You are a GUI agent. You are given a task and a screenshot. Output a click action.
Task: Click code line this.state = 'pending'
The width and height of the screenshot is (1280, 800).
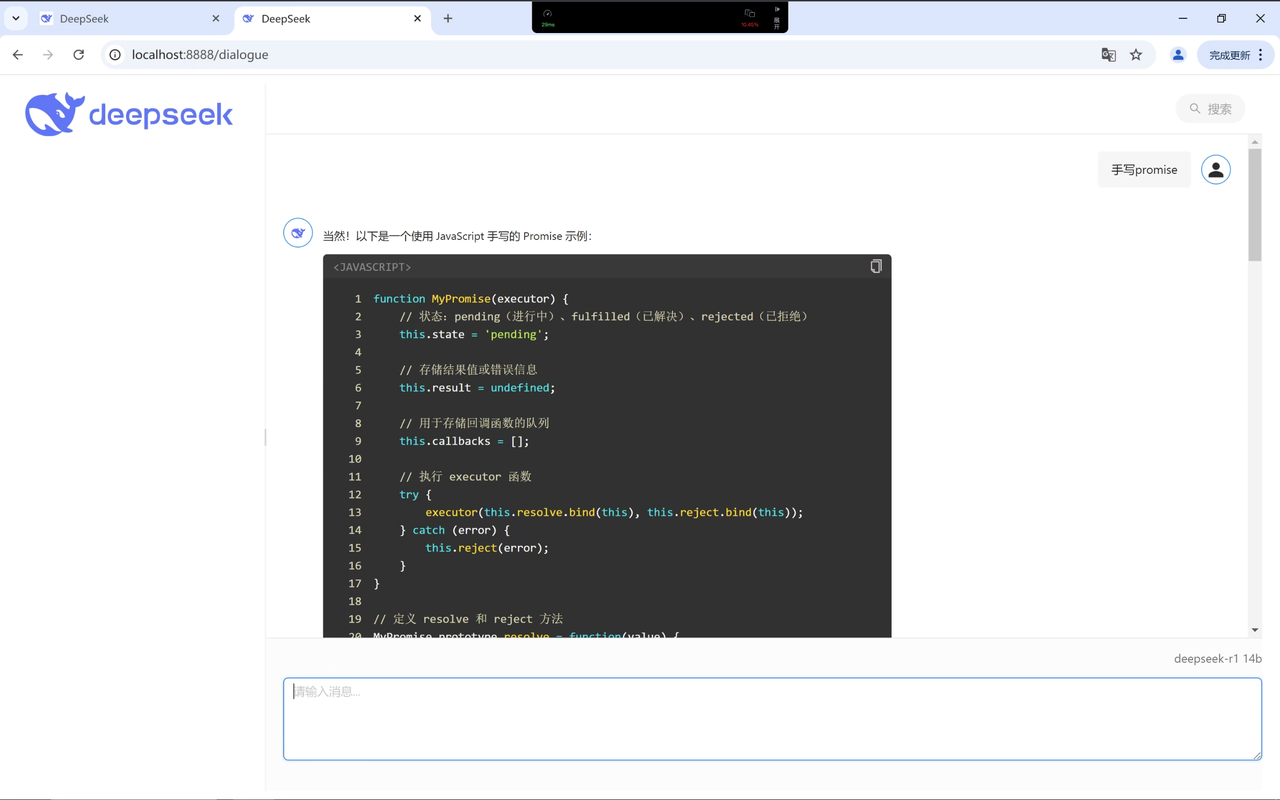(474, 334)
